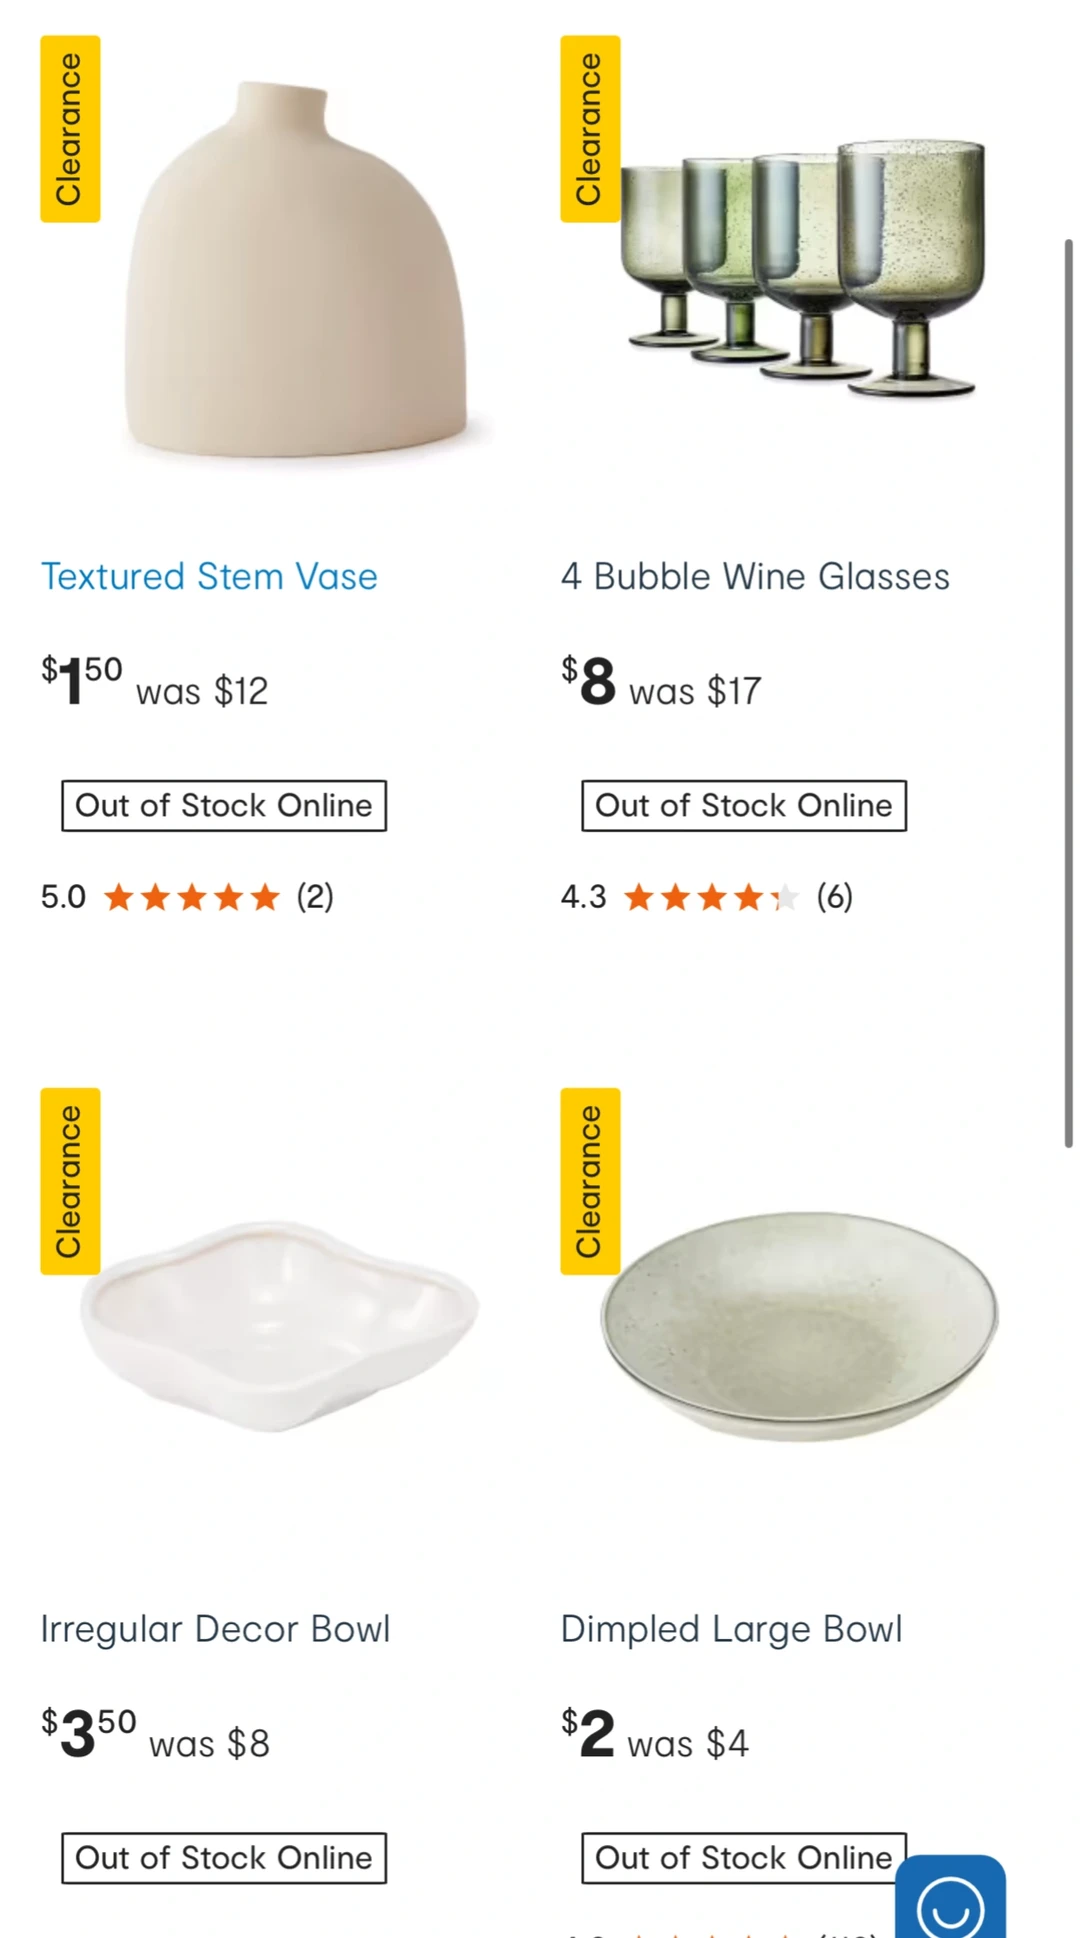1080x1938 pixels.
Task: Click Out of Stock Online under Stem Vase
Action: [x=224, y=806]
